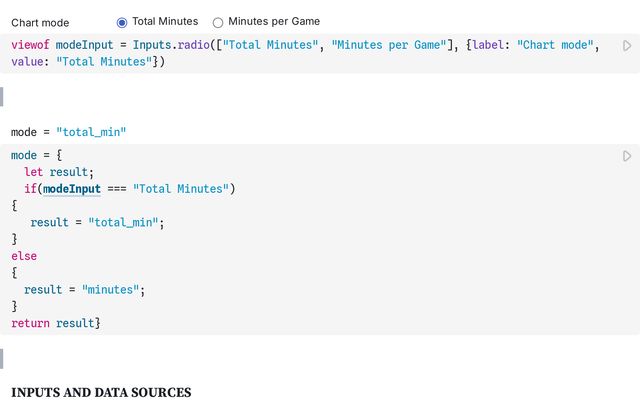
Task: Place cursor on the "let result;" line
Action: [59, 172]
